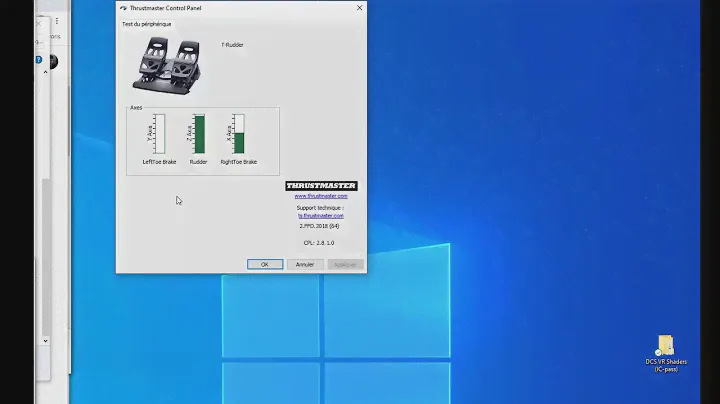Click the scroll-down arrow in left background window
The width and height of the screenshot is (720, 404).
point(44,341)
